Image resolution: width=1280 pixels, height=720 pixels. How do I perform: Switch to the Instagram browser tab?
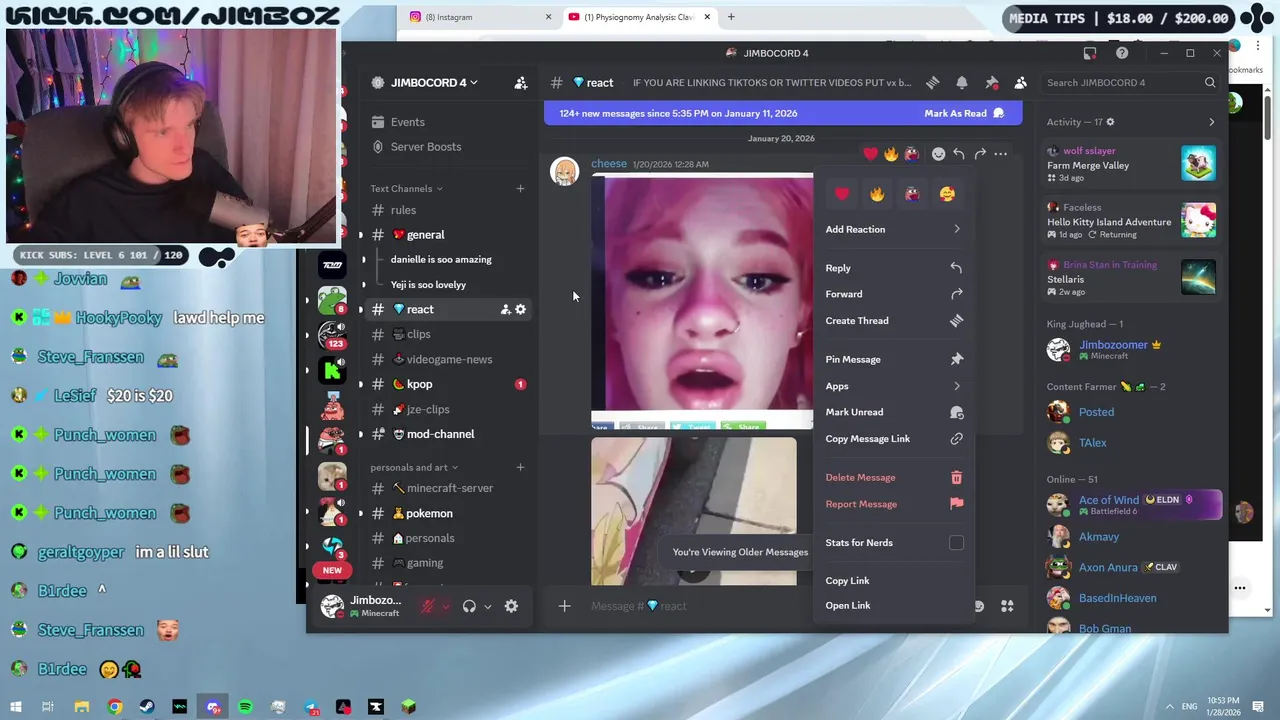[x=479, y=17]
